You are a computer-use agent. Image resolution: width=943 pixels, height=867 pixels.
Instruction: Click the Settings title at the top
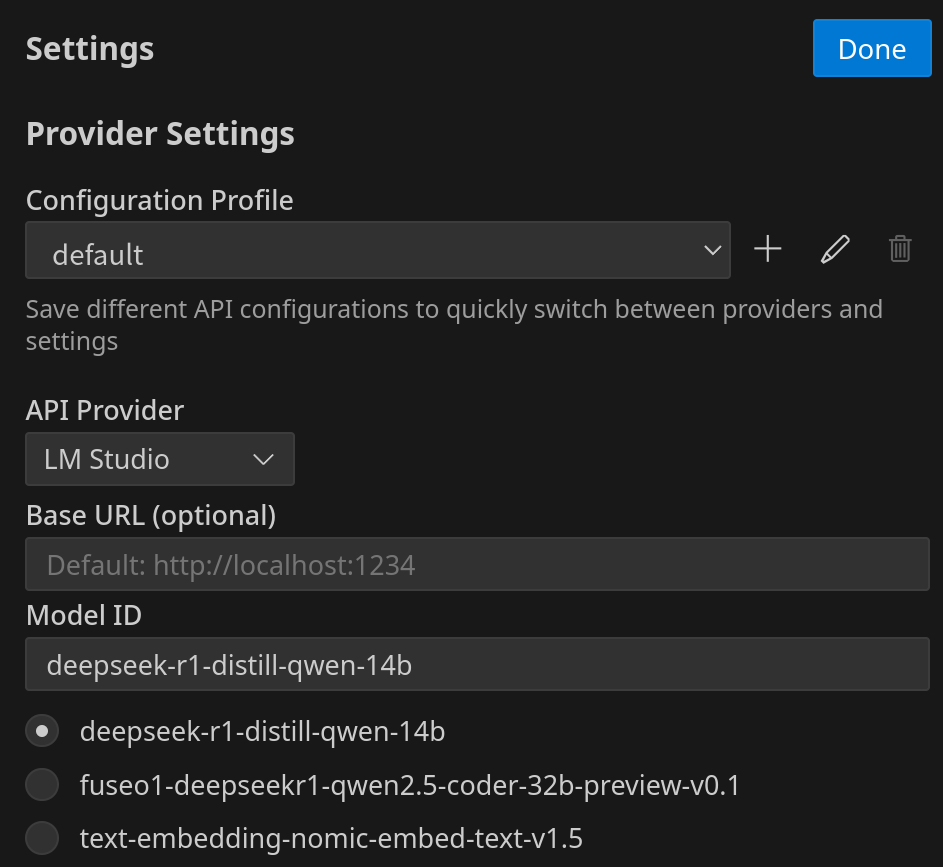(90, 49)
